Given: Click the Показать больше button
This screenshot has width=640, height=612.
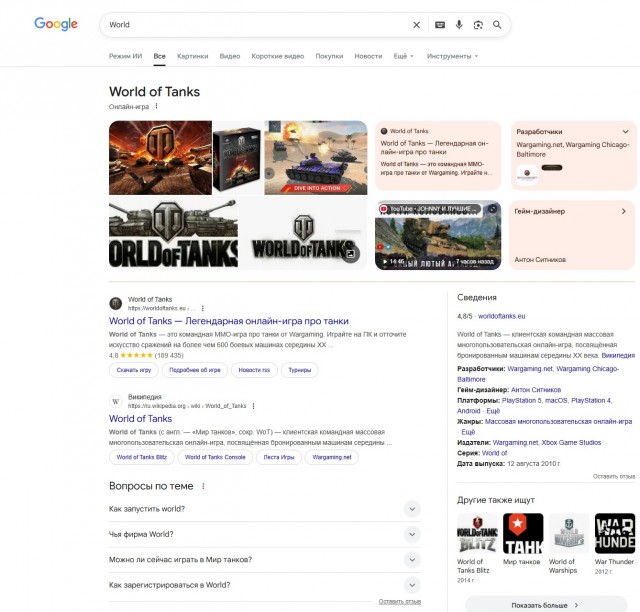Looking at the screenshot, I should [546, 605].
